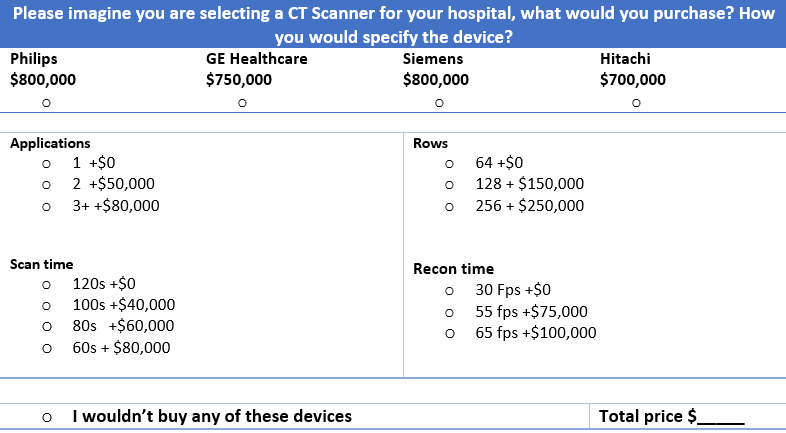Screen dimensions: 786x433
Task: Select 64 rows at +$0
Action: [450, 163]
